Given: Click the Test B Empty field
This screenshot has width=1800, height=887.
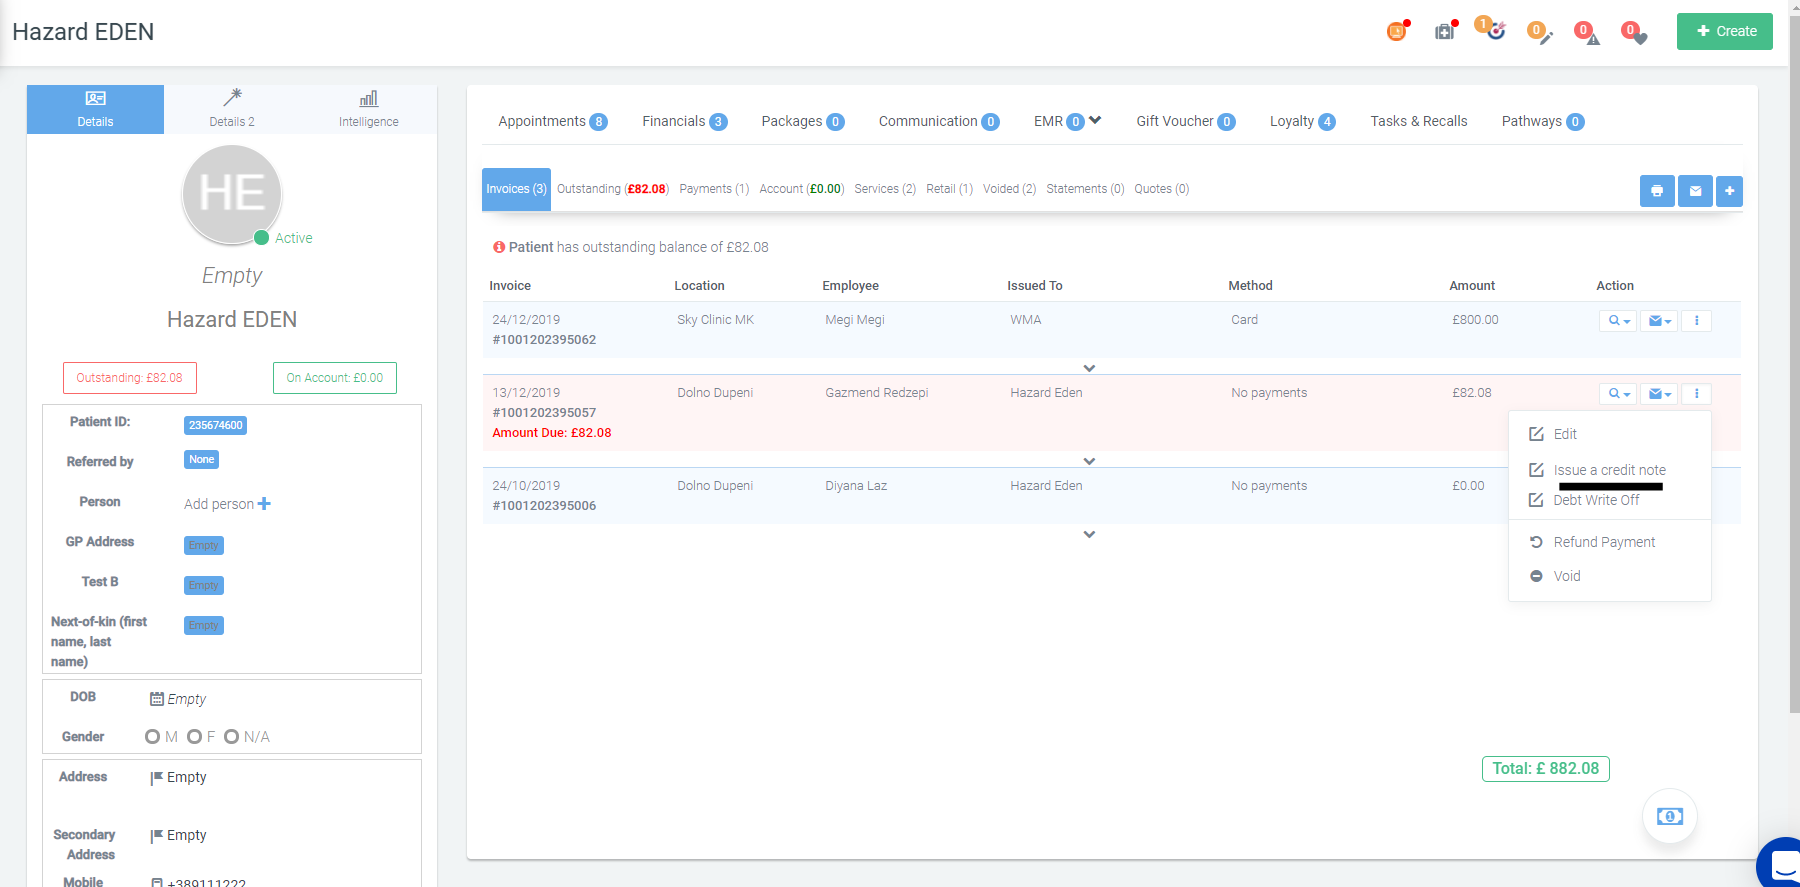Looking at the screenshot, I should pos(204,585).
